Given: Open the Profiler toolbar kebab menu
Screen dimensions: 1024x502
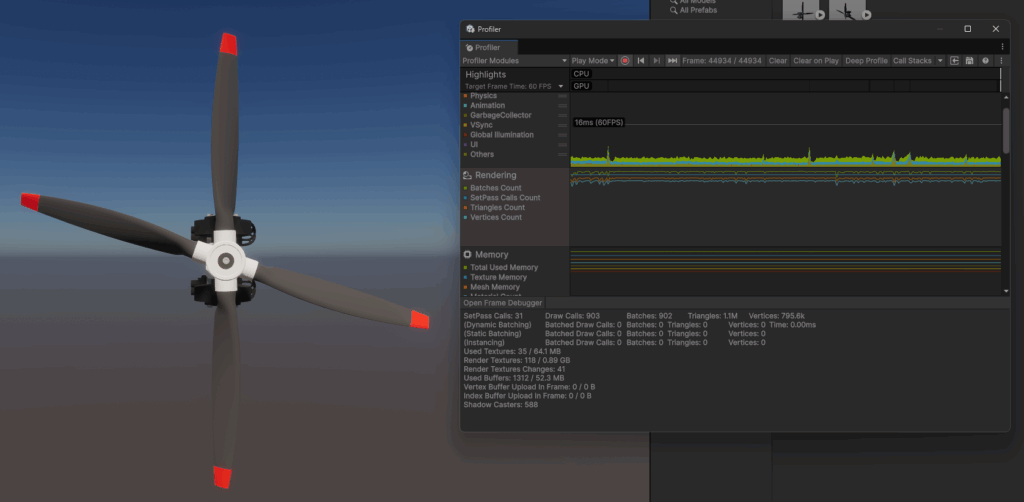Looking at the screenshot, I should pyautogui.click(x=1001, y=61).
